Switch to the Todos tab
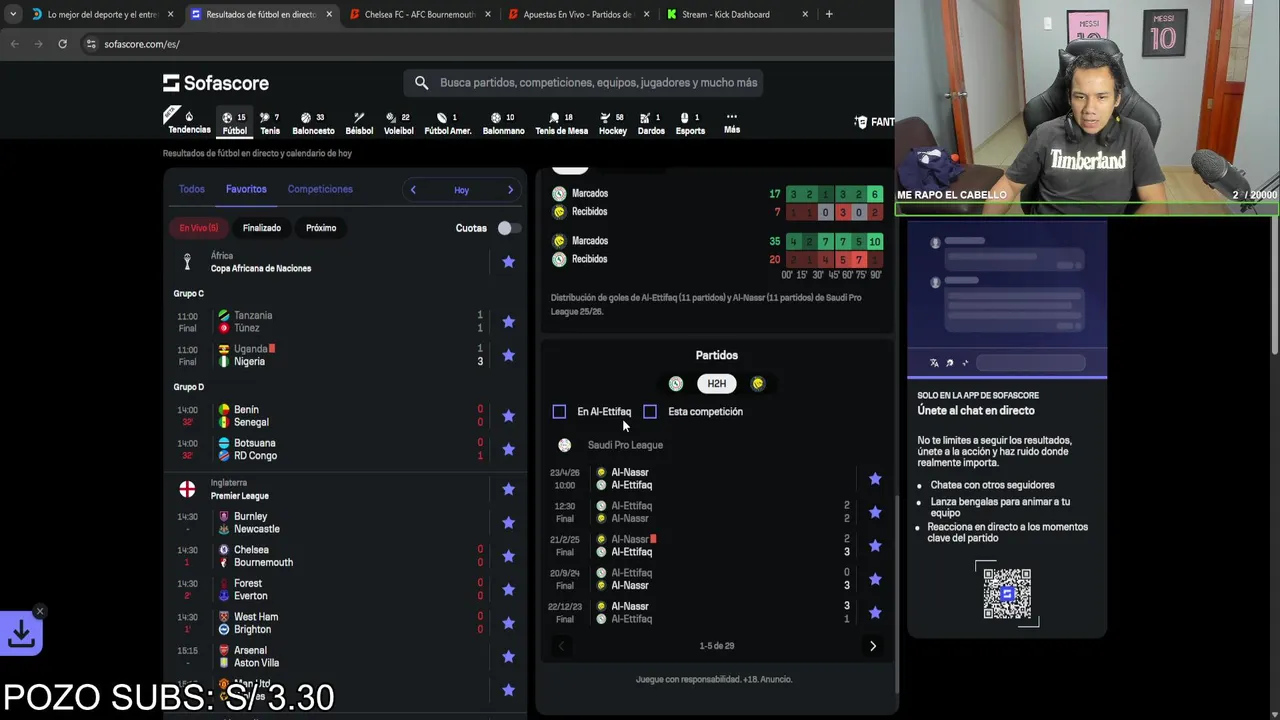1280x720 pixels. coord(191,189)
